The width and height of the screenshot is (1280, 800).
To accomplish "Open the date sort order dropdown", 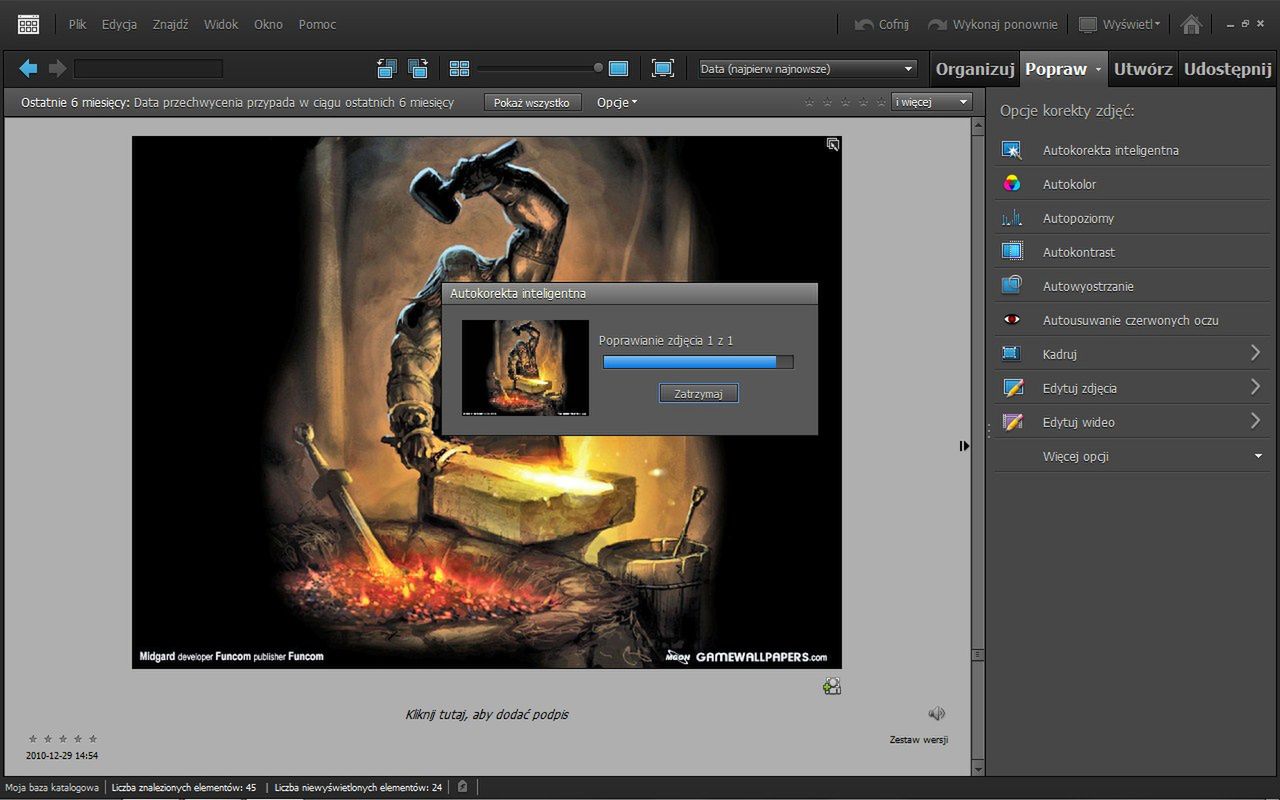I will click(x=808, y=69).
